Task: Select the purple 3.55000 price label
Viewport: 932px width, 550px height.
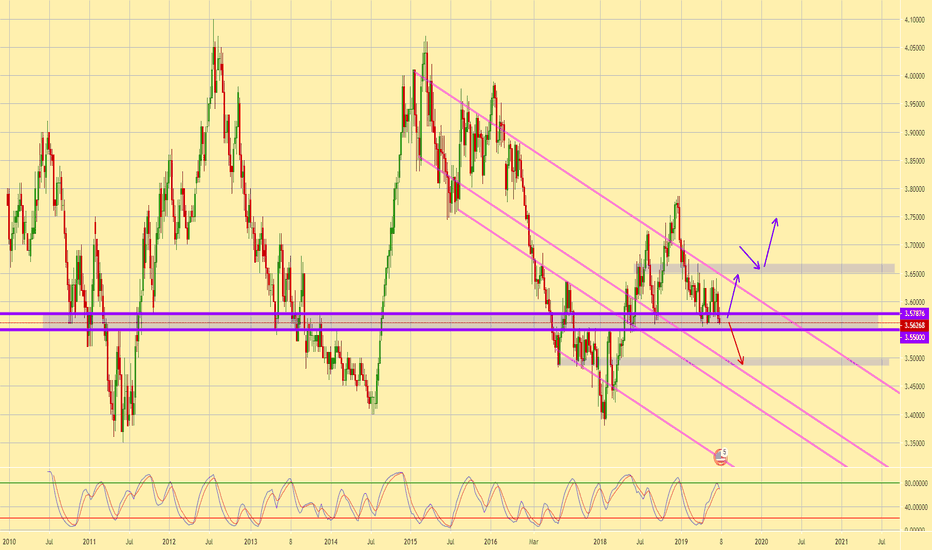Action: coord(914,337)
